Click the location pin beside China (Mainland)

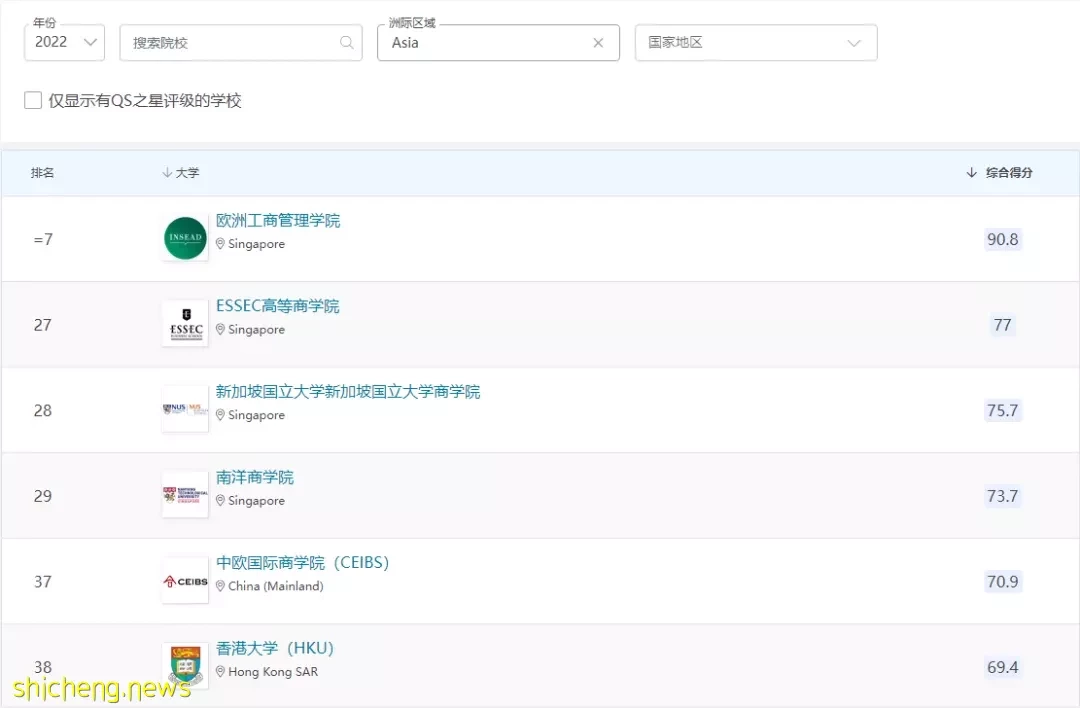tap(220, 586)
